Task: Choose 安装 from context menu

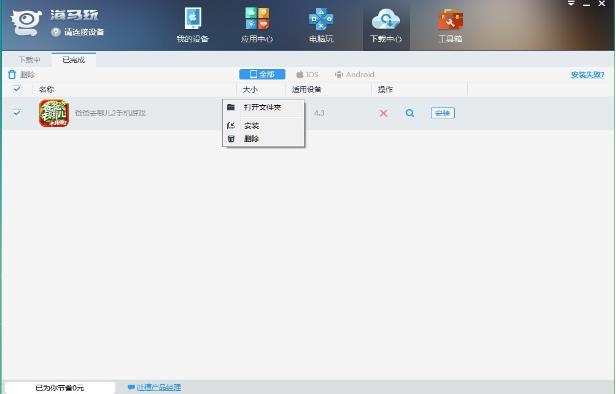Action: (x=263, y=126)
